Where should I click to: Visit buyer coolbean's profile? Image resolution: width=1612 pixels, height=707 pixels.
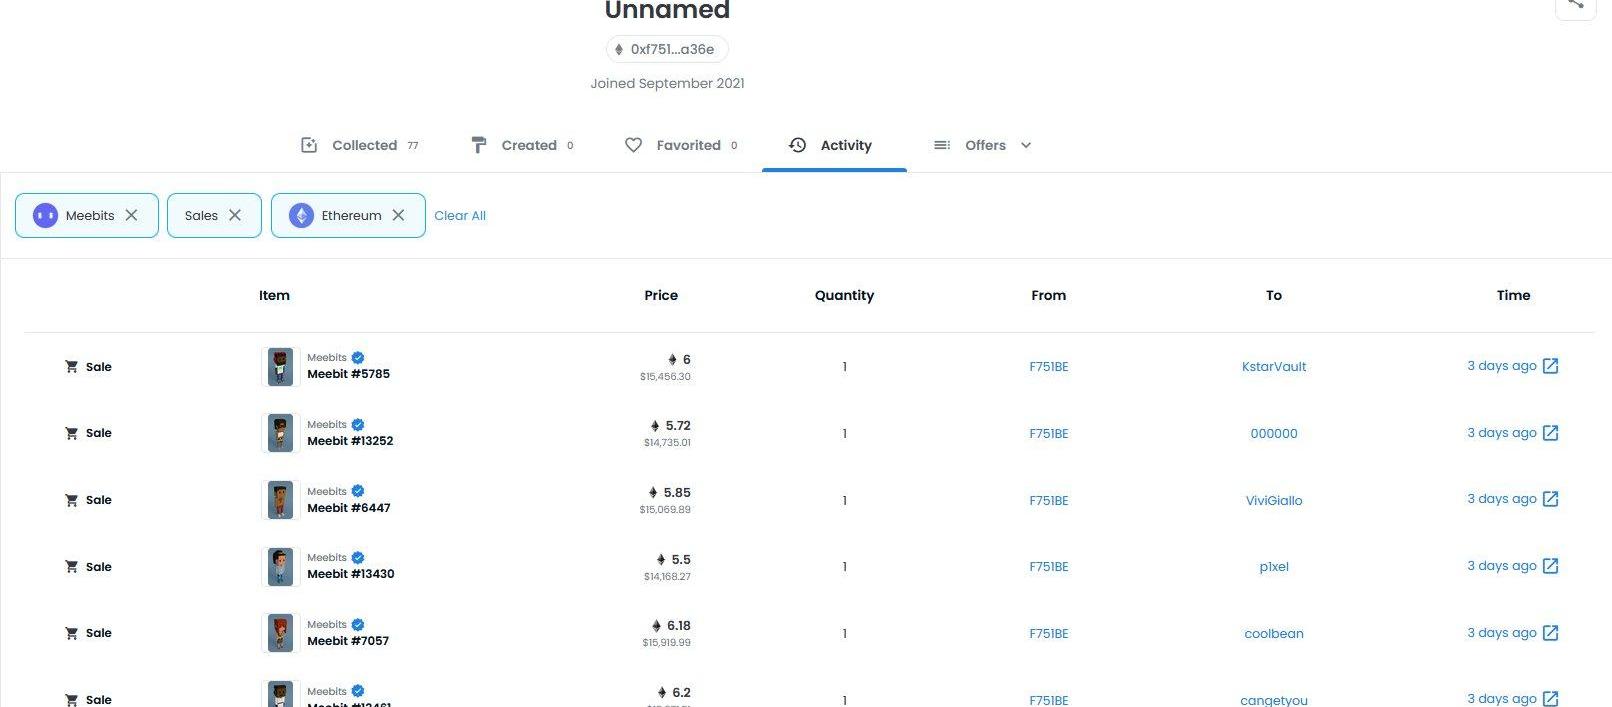[1273, 633]
